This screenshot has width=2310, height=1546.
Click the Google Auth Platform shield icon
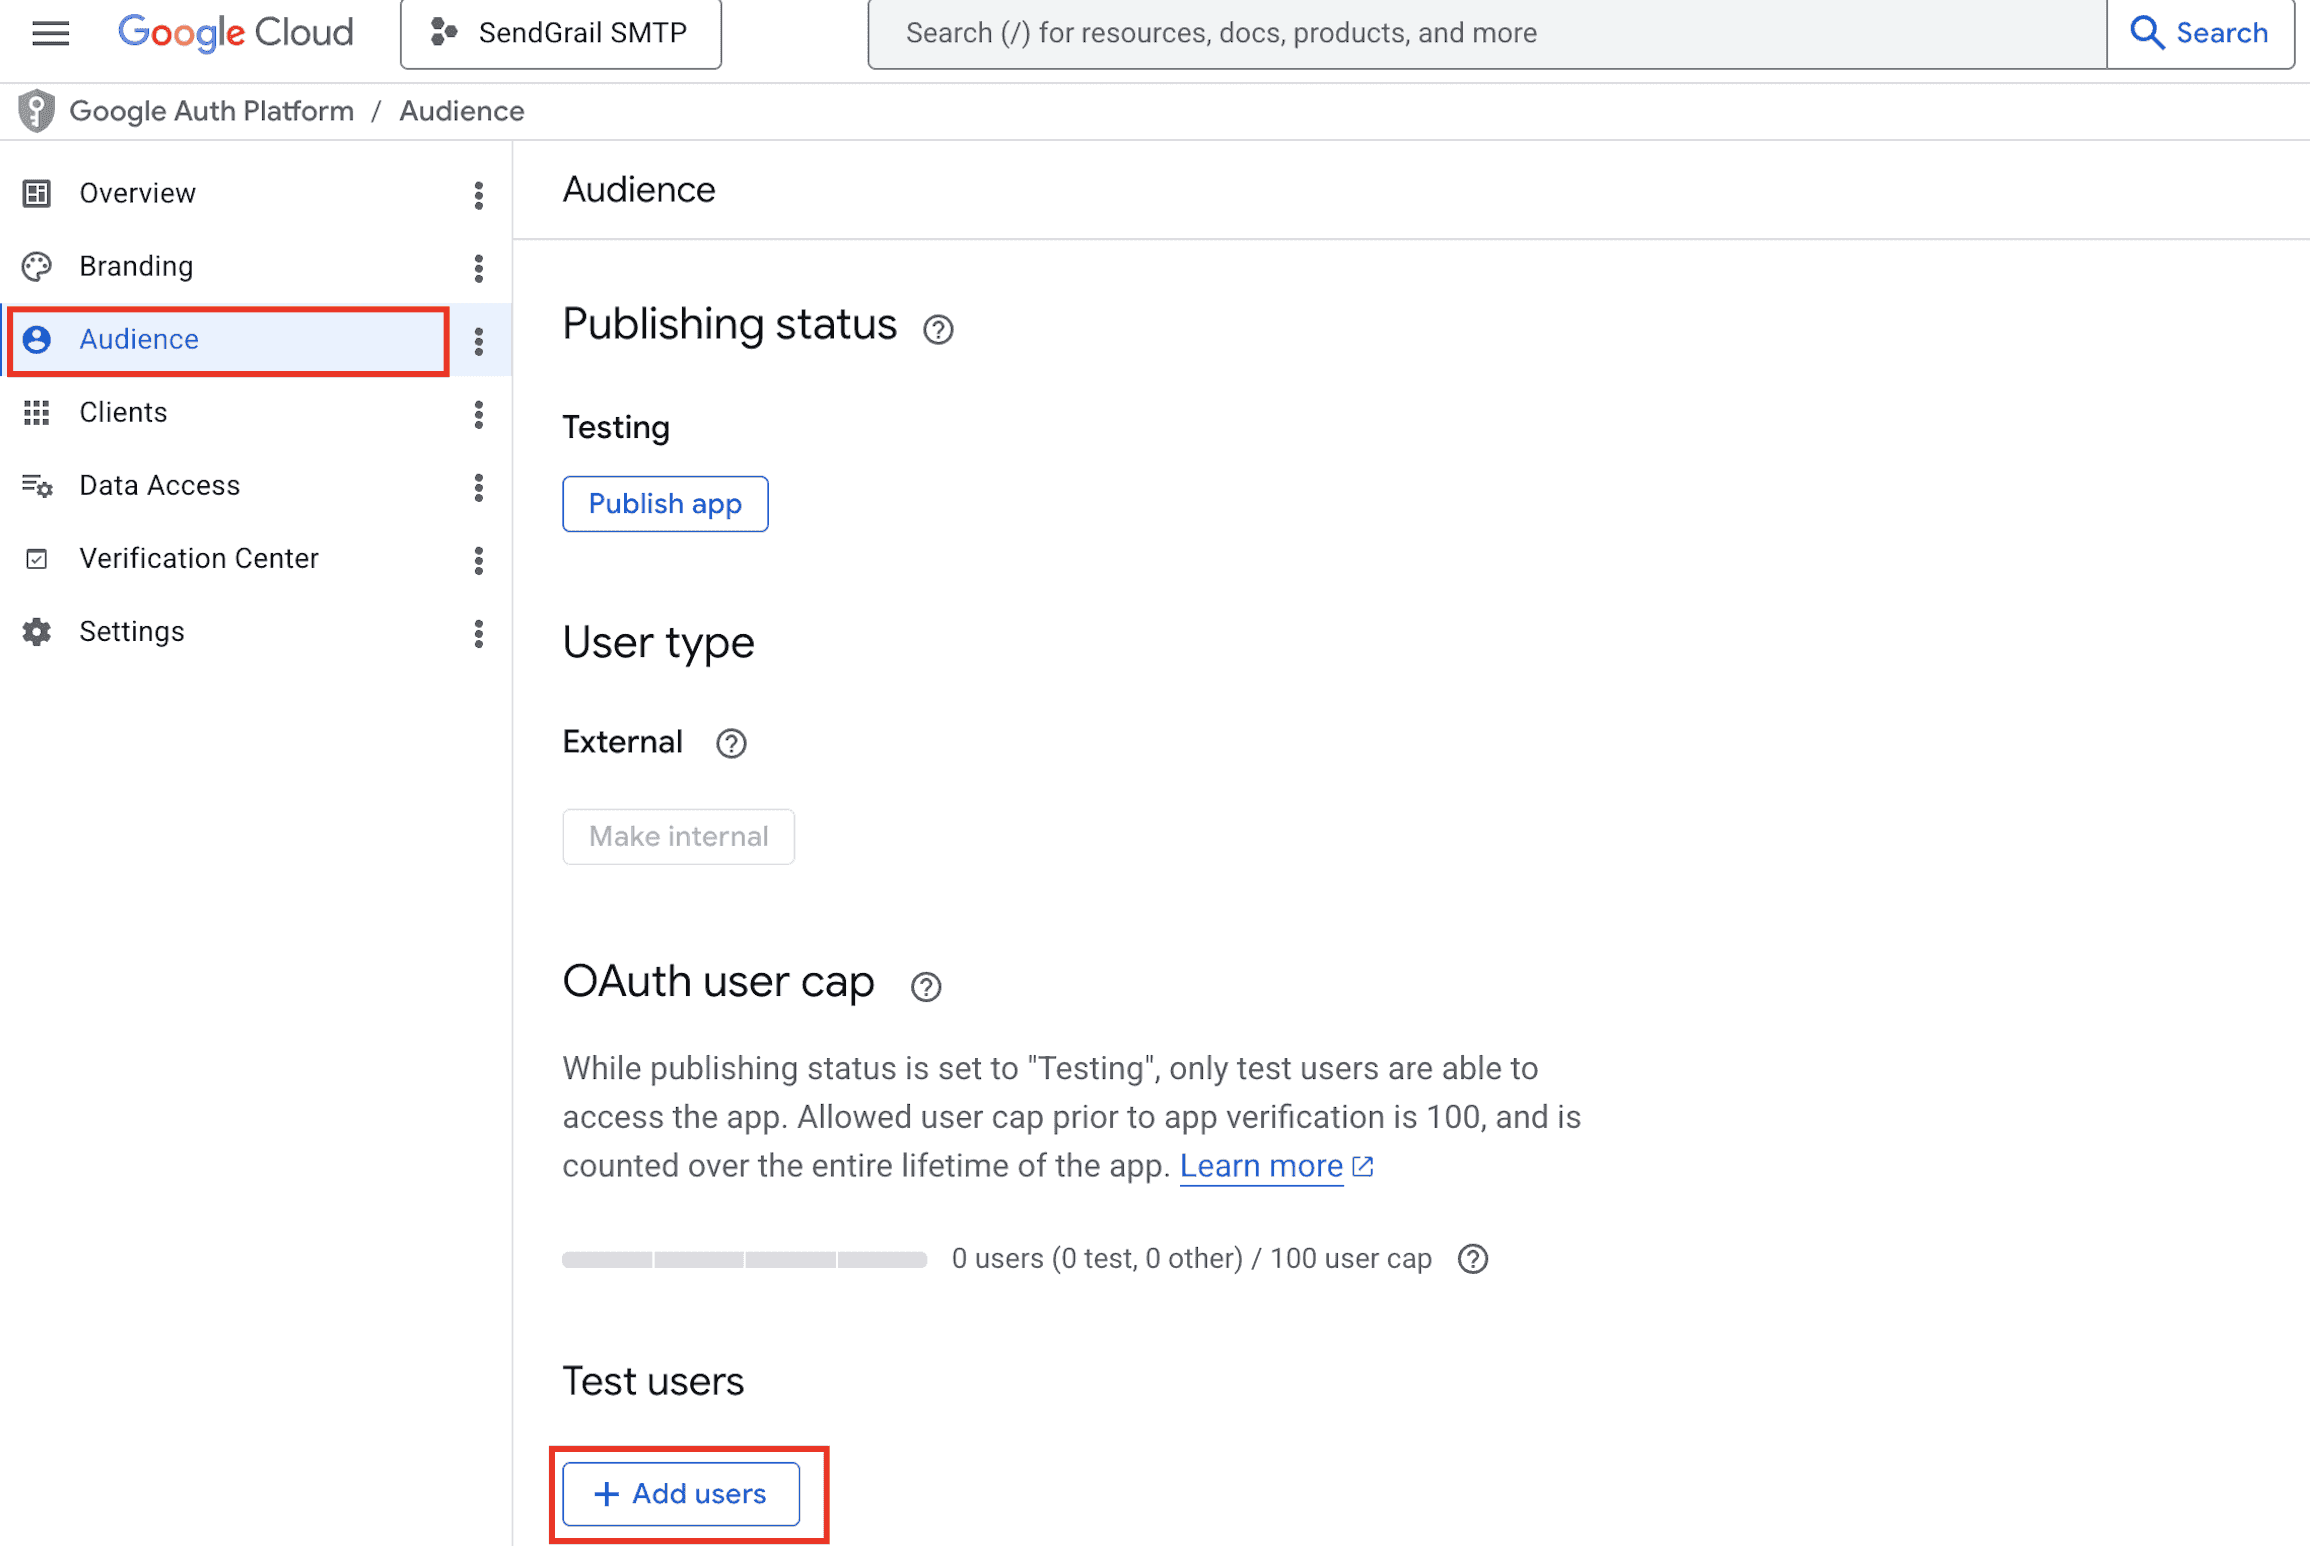[36, 111]
